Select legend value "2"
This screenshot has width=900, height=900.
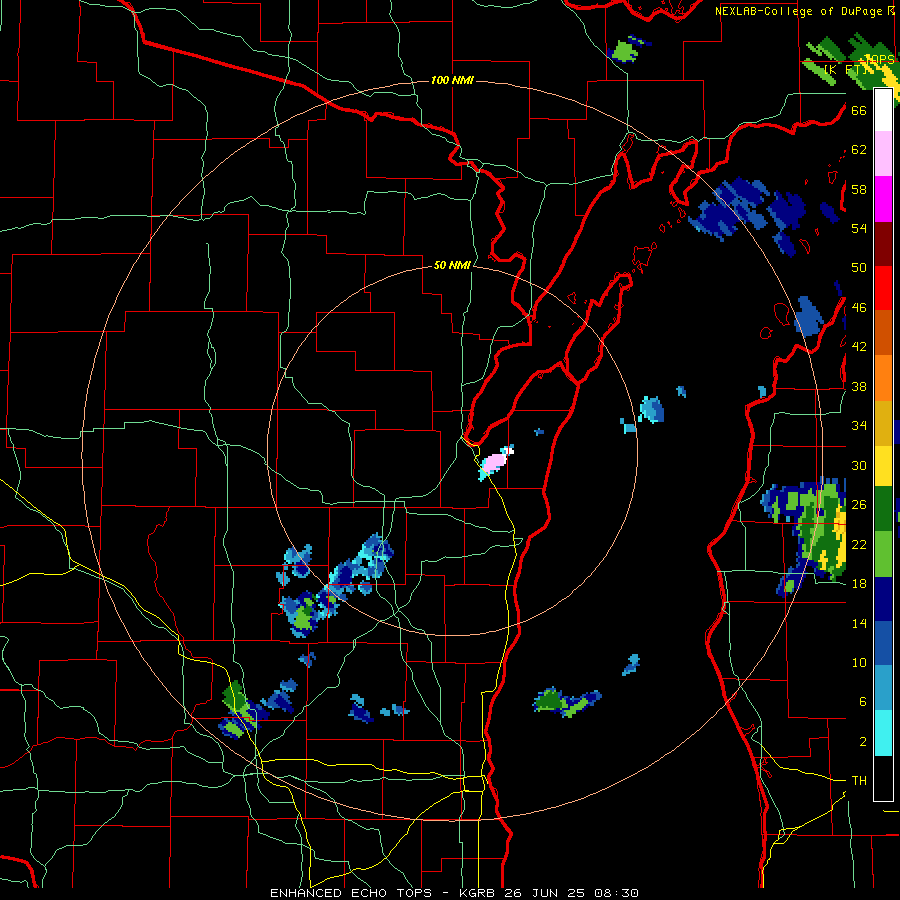(x=863, y=742)
